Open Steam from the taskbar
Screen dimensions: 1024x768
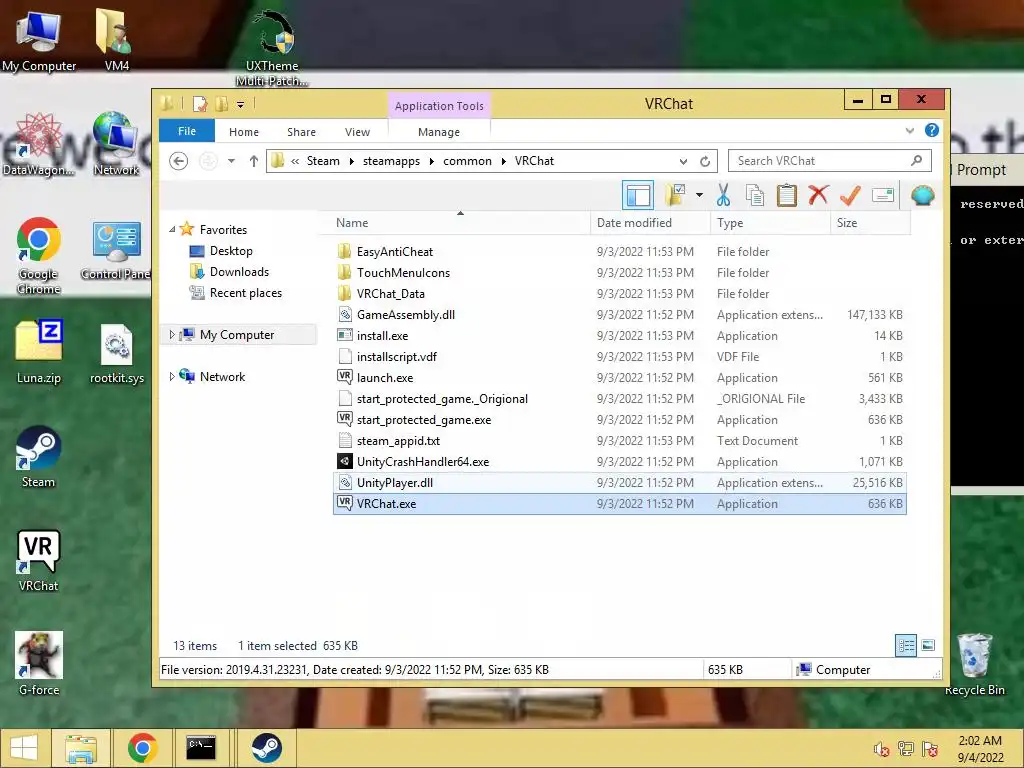(266, 748)
